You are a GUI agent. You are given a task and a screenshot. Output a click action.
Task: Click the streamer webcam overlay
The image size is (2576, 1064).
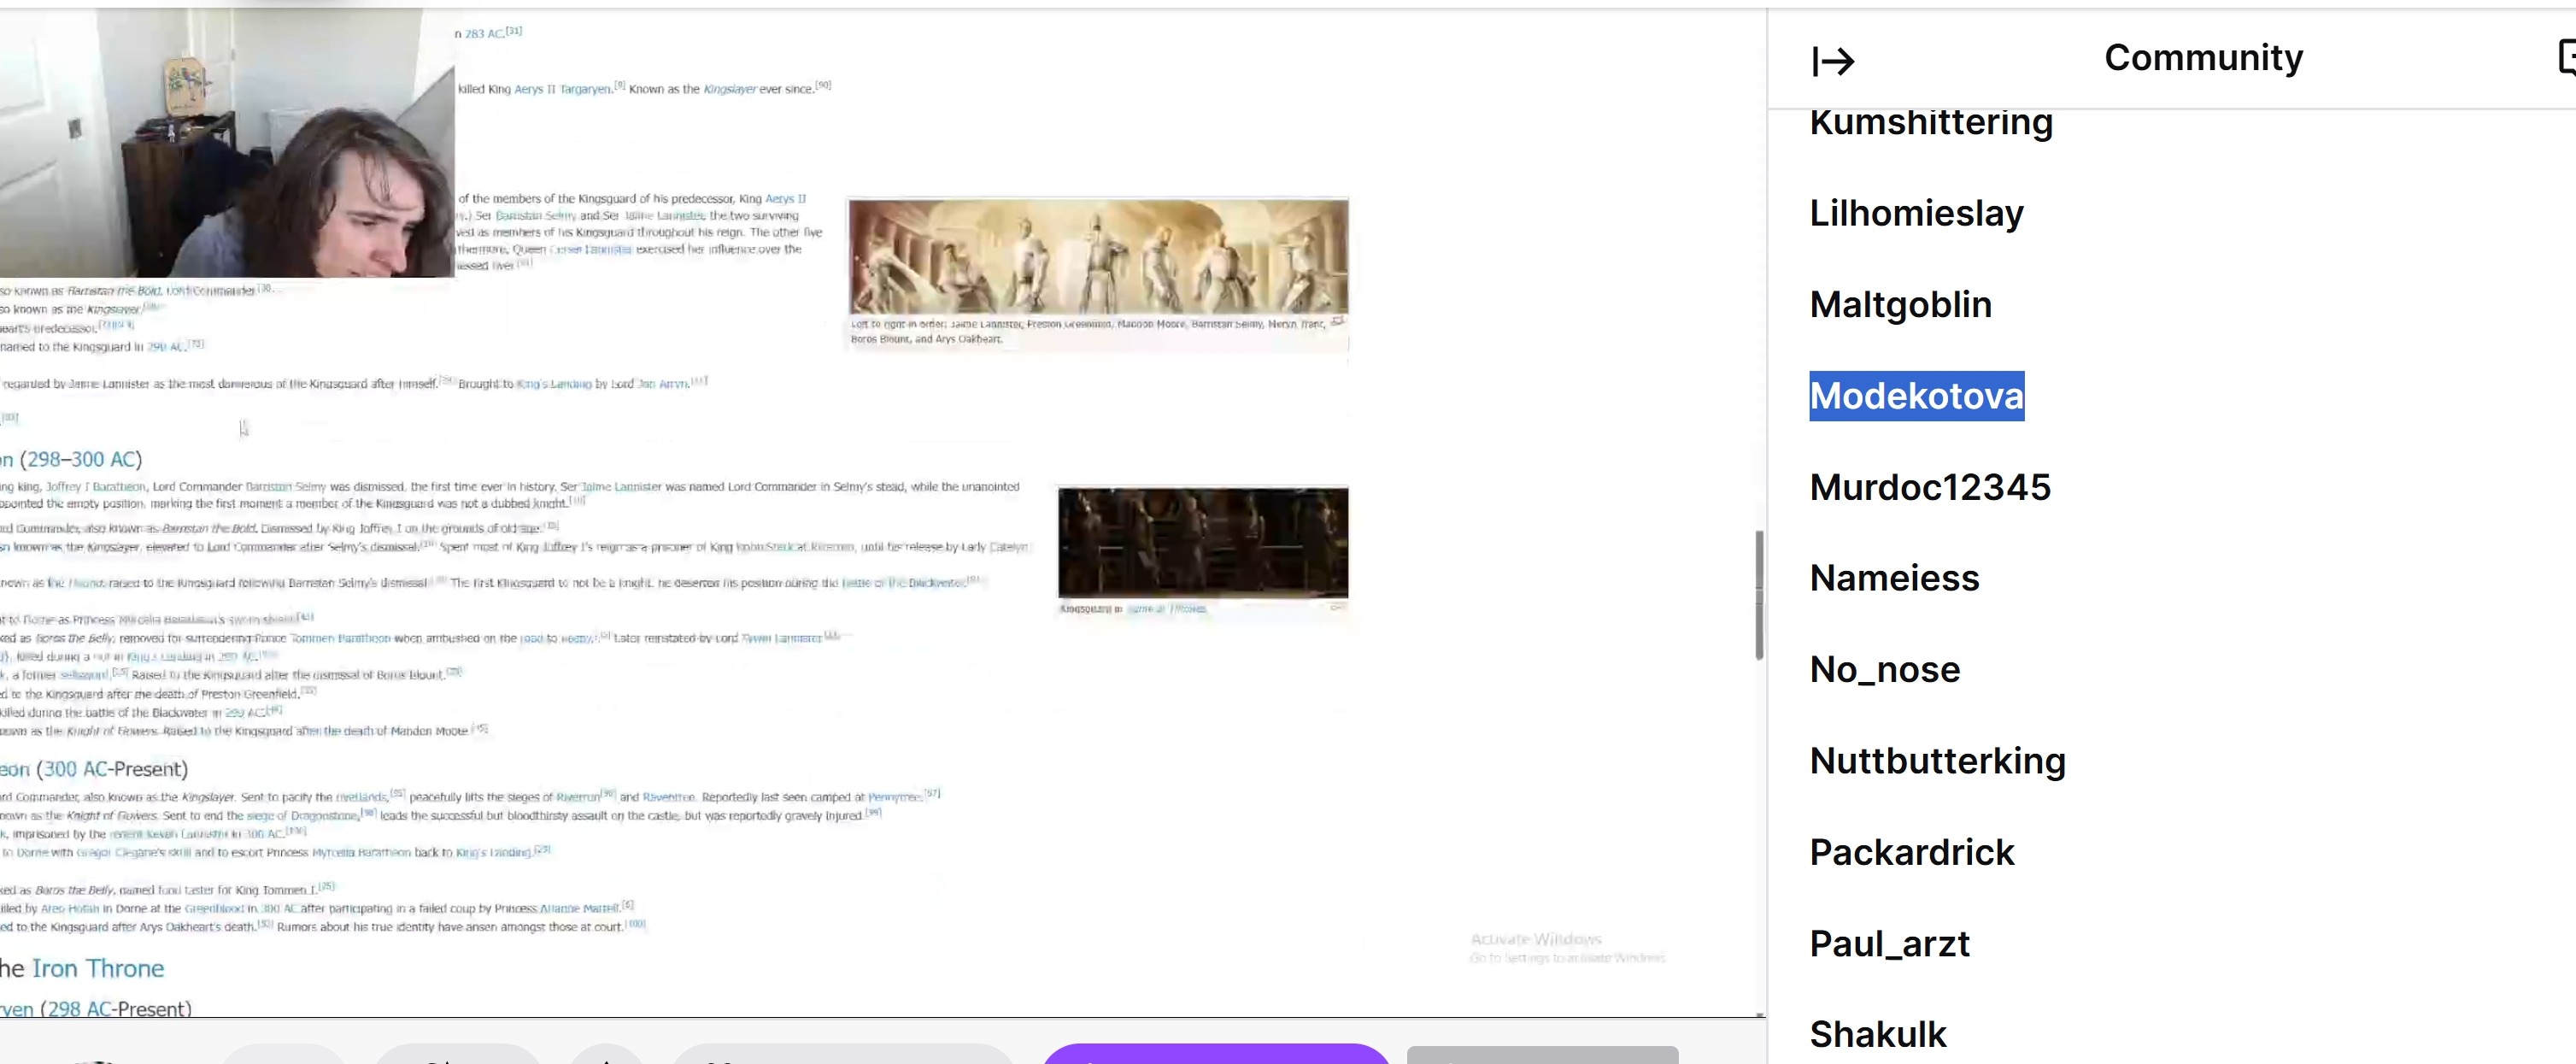pos(227,143)
